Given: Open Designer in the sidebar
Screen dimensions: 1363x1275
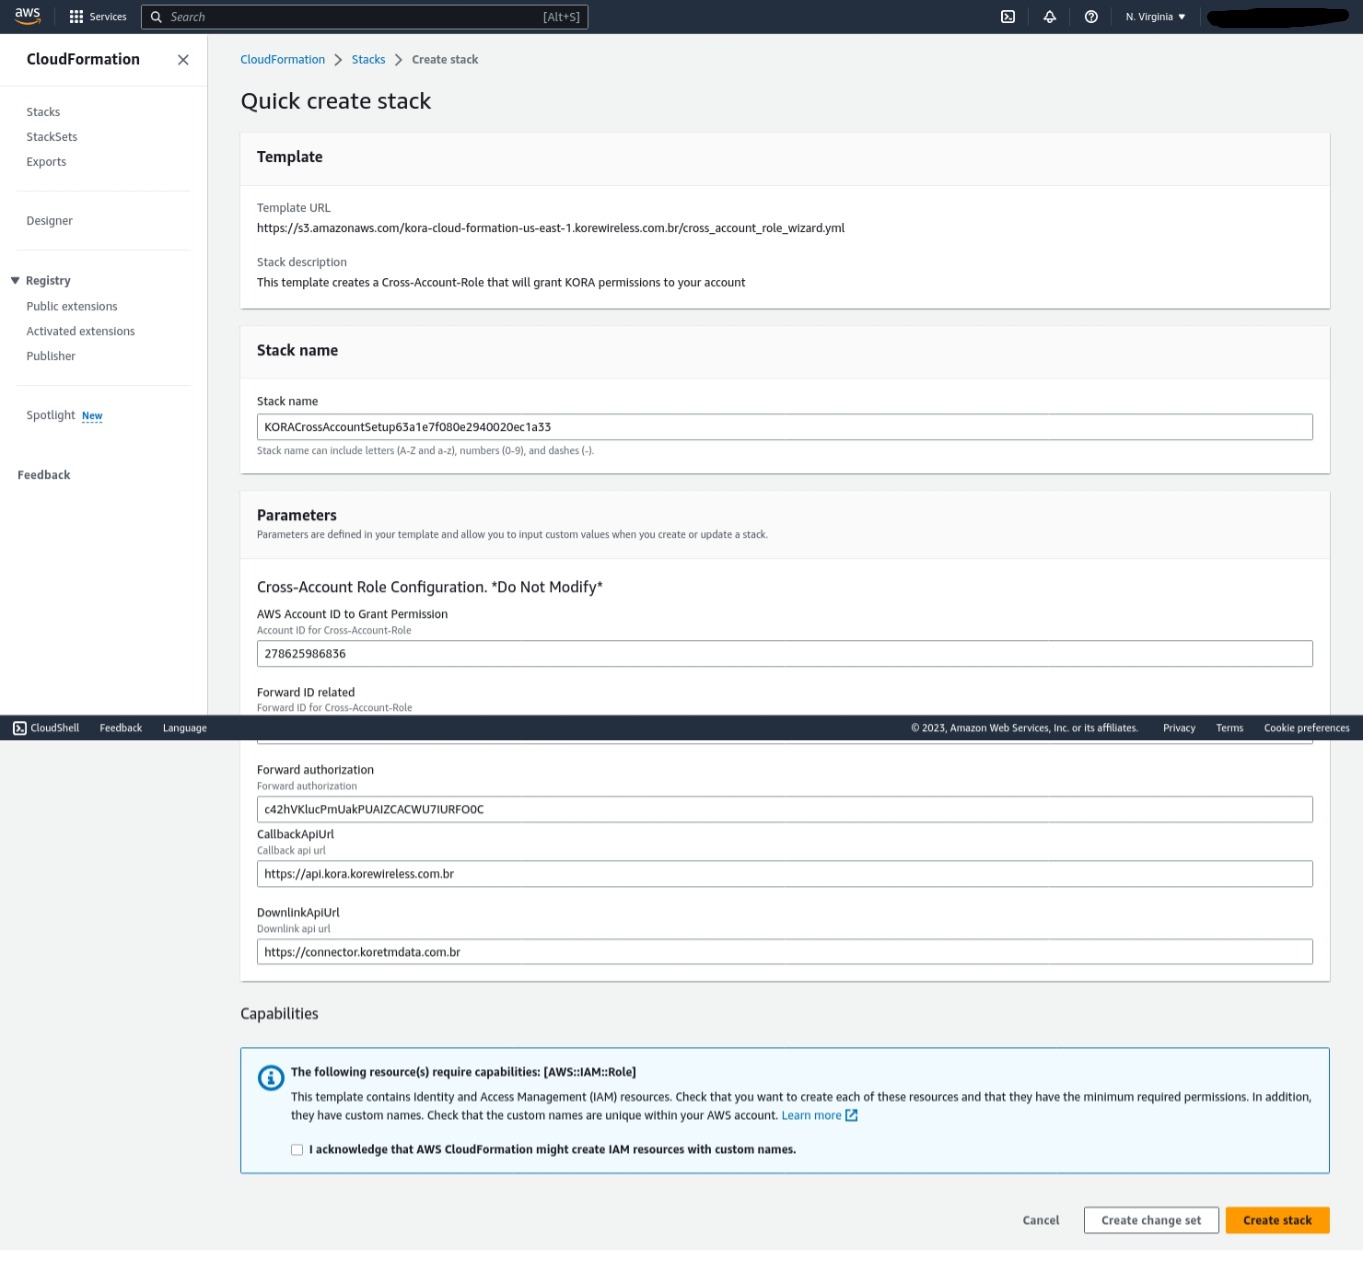Looking at the screenshot, I should 49,221.
